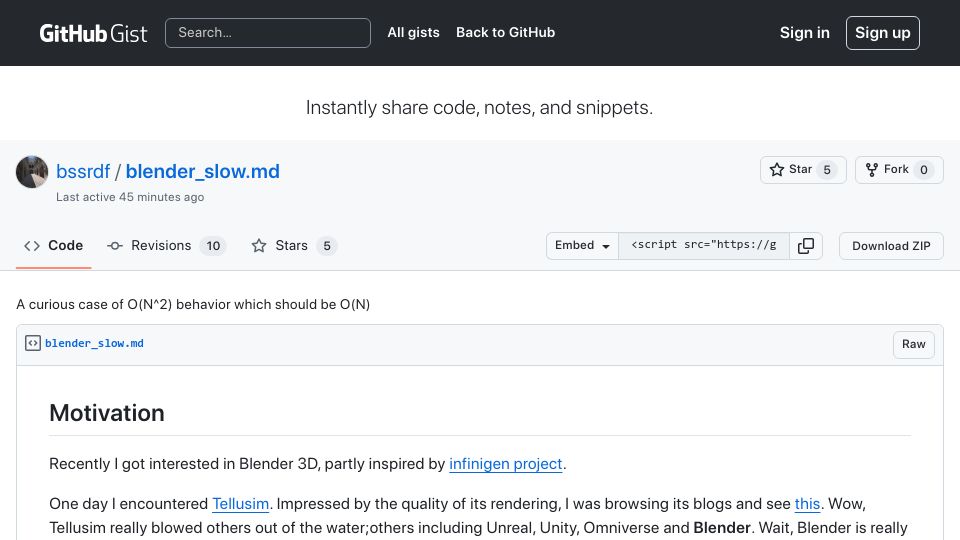The width and height of the screenshot is (960, 540).
Task: Open the blender_slow.md file header link
Action: [x=94, y=343]
